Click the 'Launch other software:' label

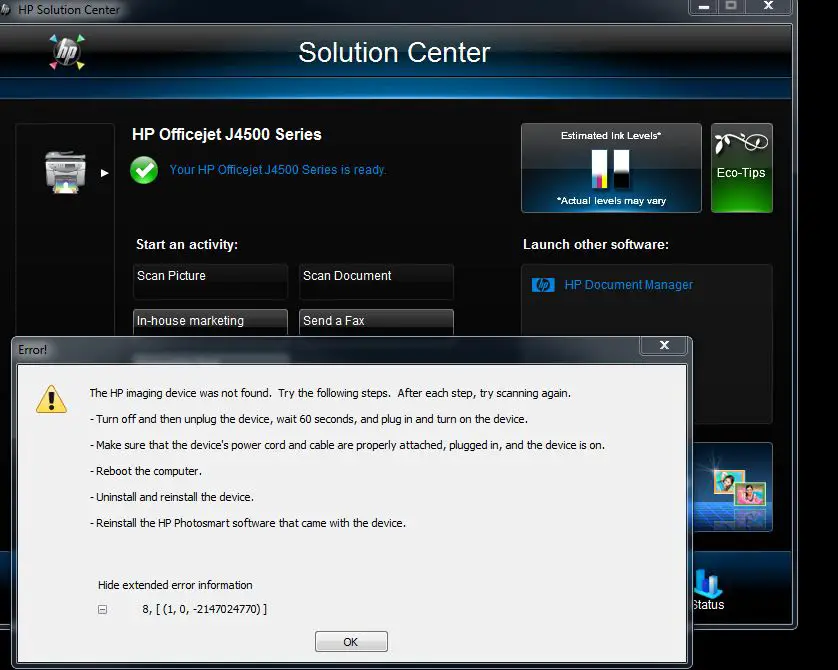click(596, 245)
